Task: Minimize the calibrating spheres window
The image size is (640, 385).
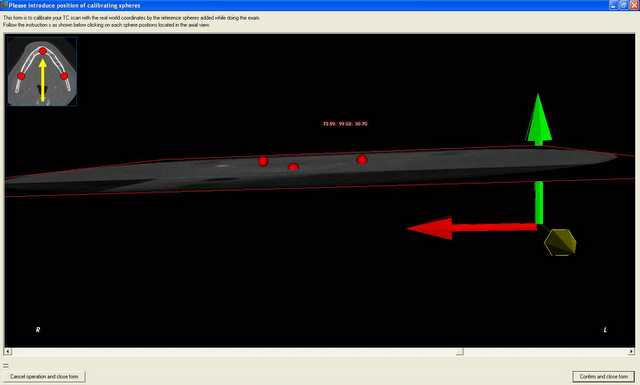Action: point(614,5)
